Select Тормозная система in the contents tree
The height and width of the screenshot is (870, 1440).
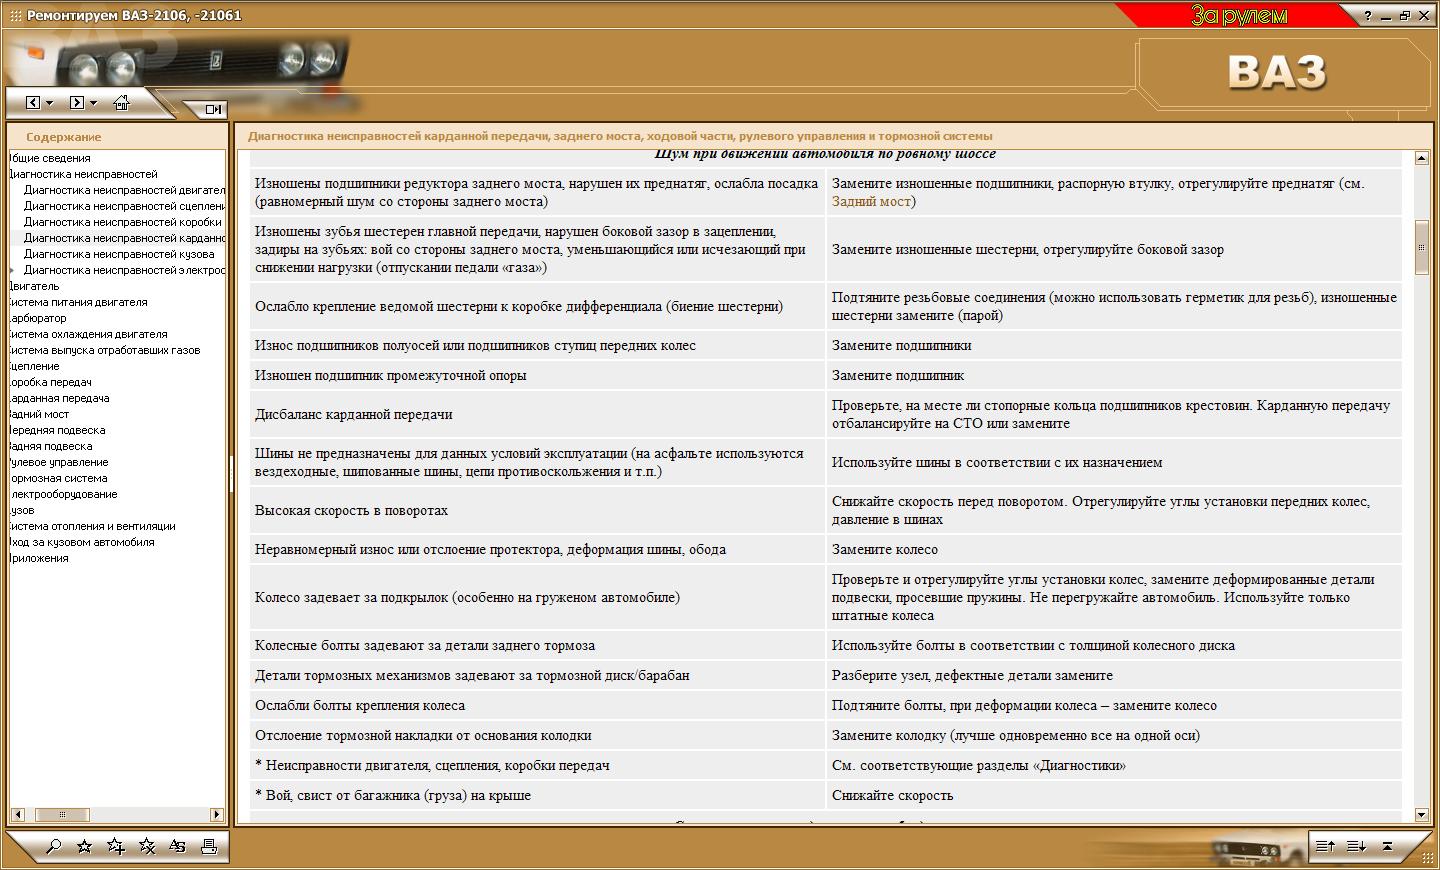point(58,478)
